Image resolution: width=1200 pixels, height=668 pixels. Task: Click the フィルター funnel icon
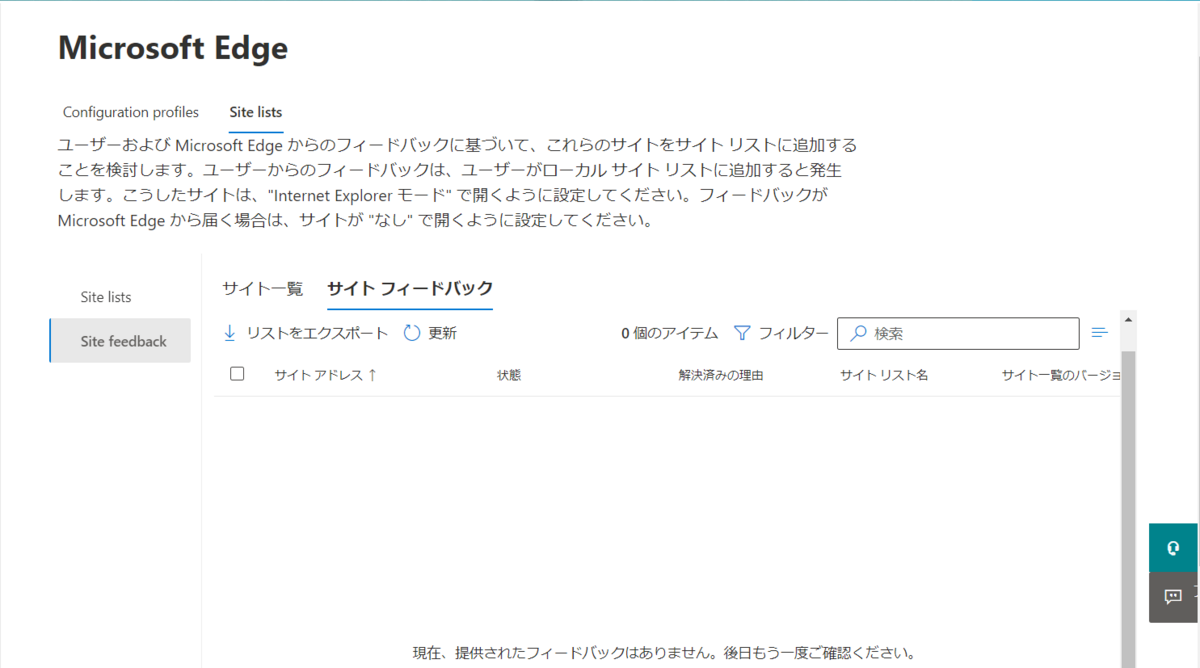[742, 333]
